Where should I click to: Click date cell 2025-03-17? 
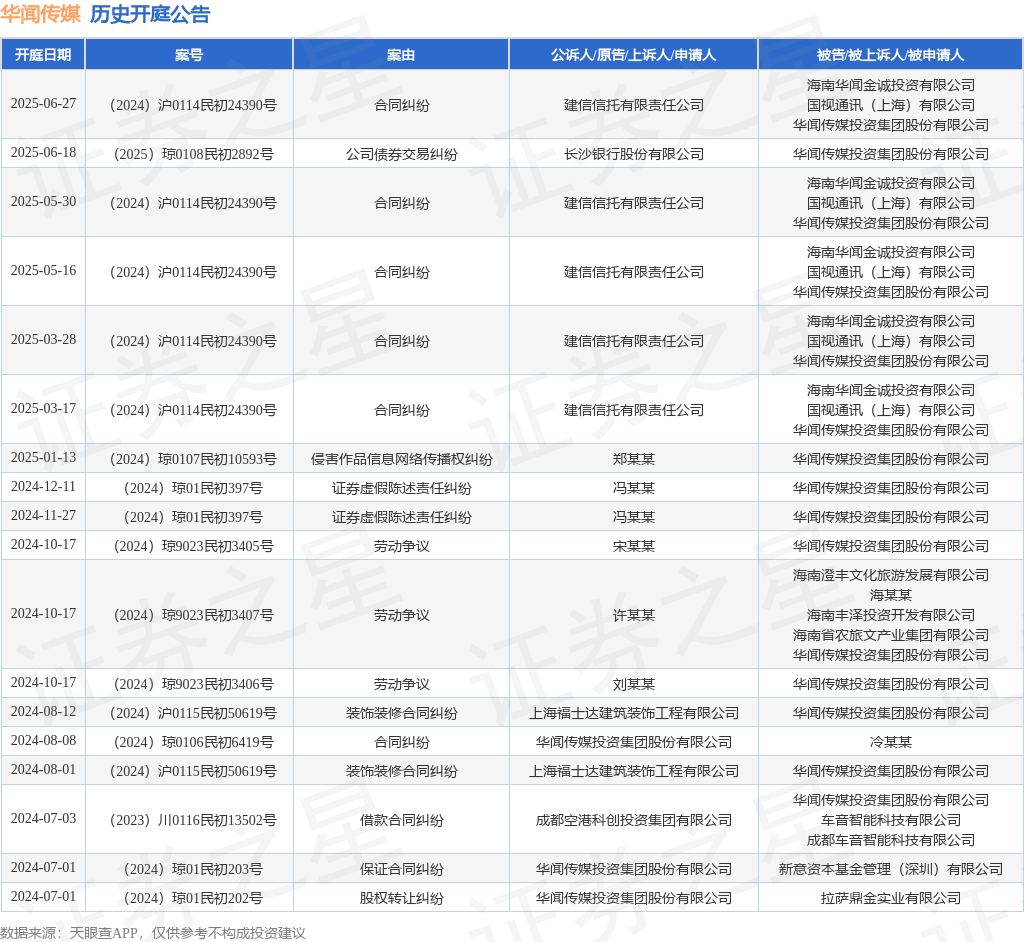point(43,408)
